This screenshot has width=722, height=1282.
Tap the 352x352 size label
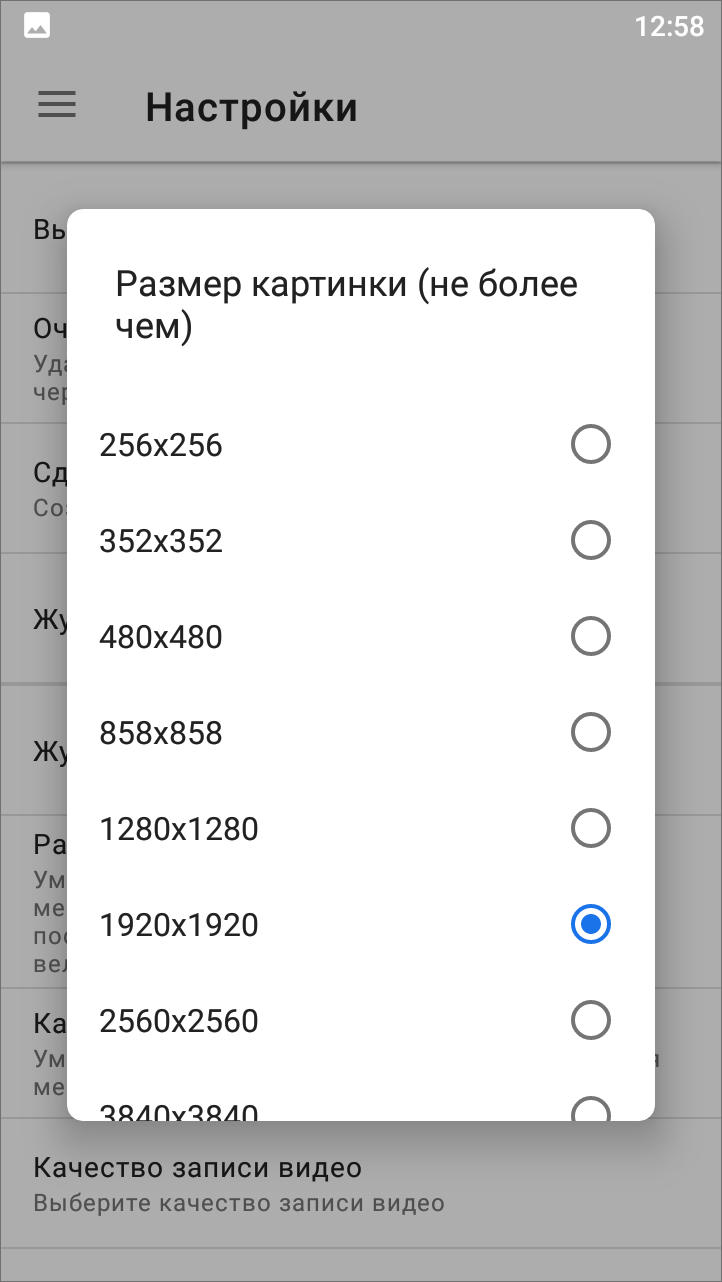(x=161, y=541)
